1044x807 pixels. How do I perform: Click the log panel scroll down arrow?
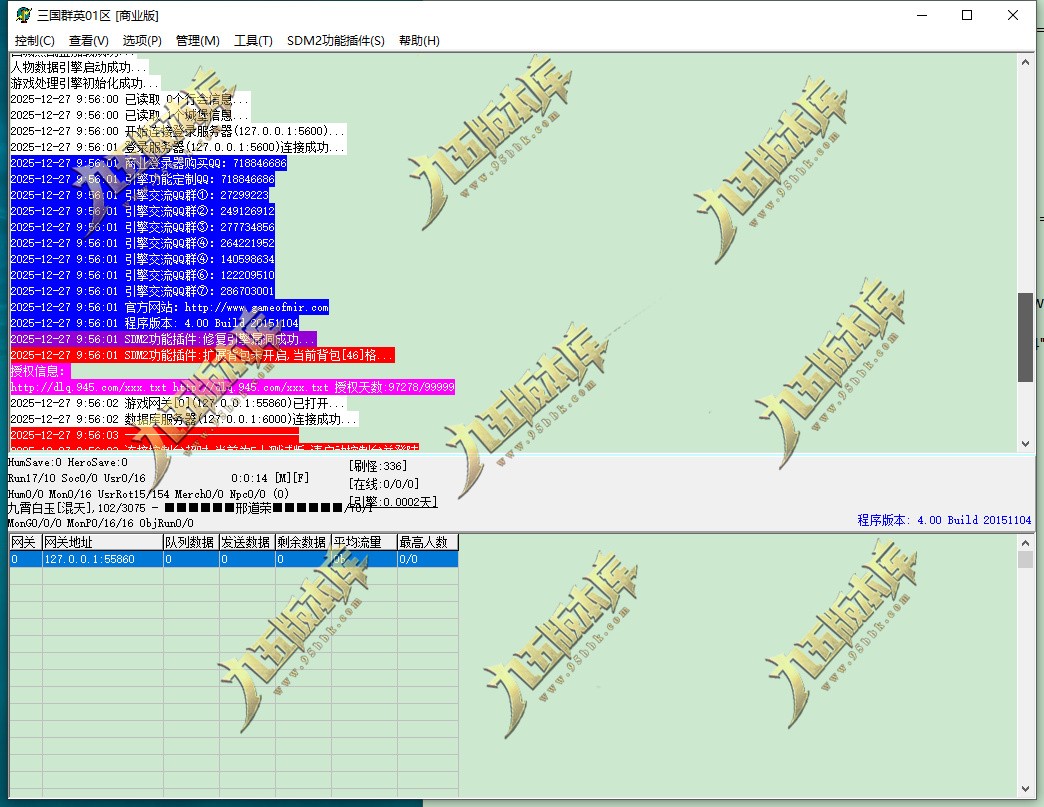coord(1025,443)
